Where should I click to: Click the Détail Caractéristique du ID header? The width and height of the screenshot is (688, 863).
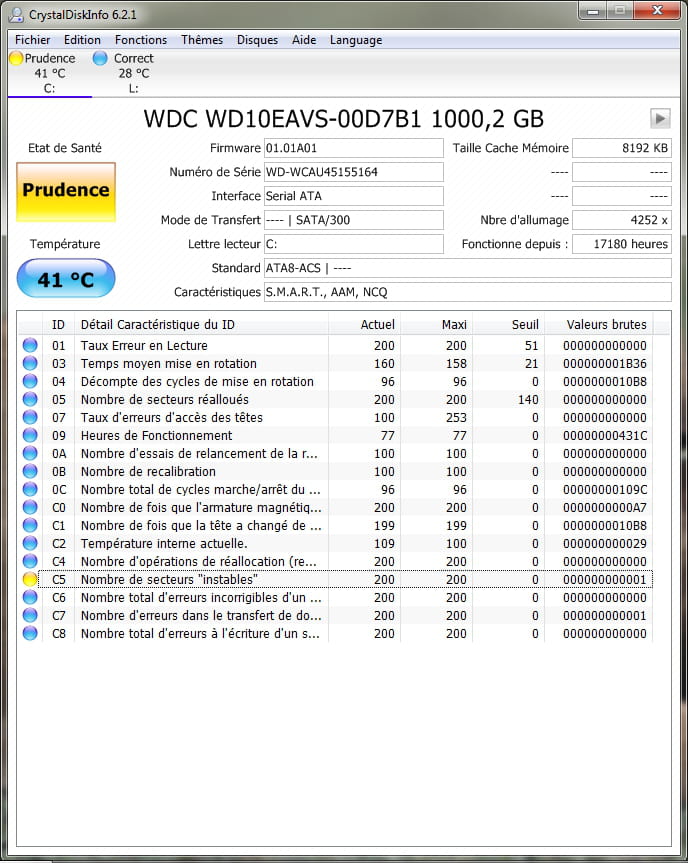(x=201, y=325)
